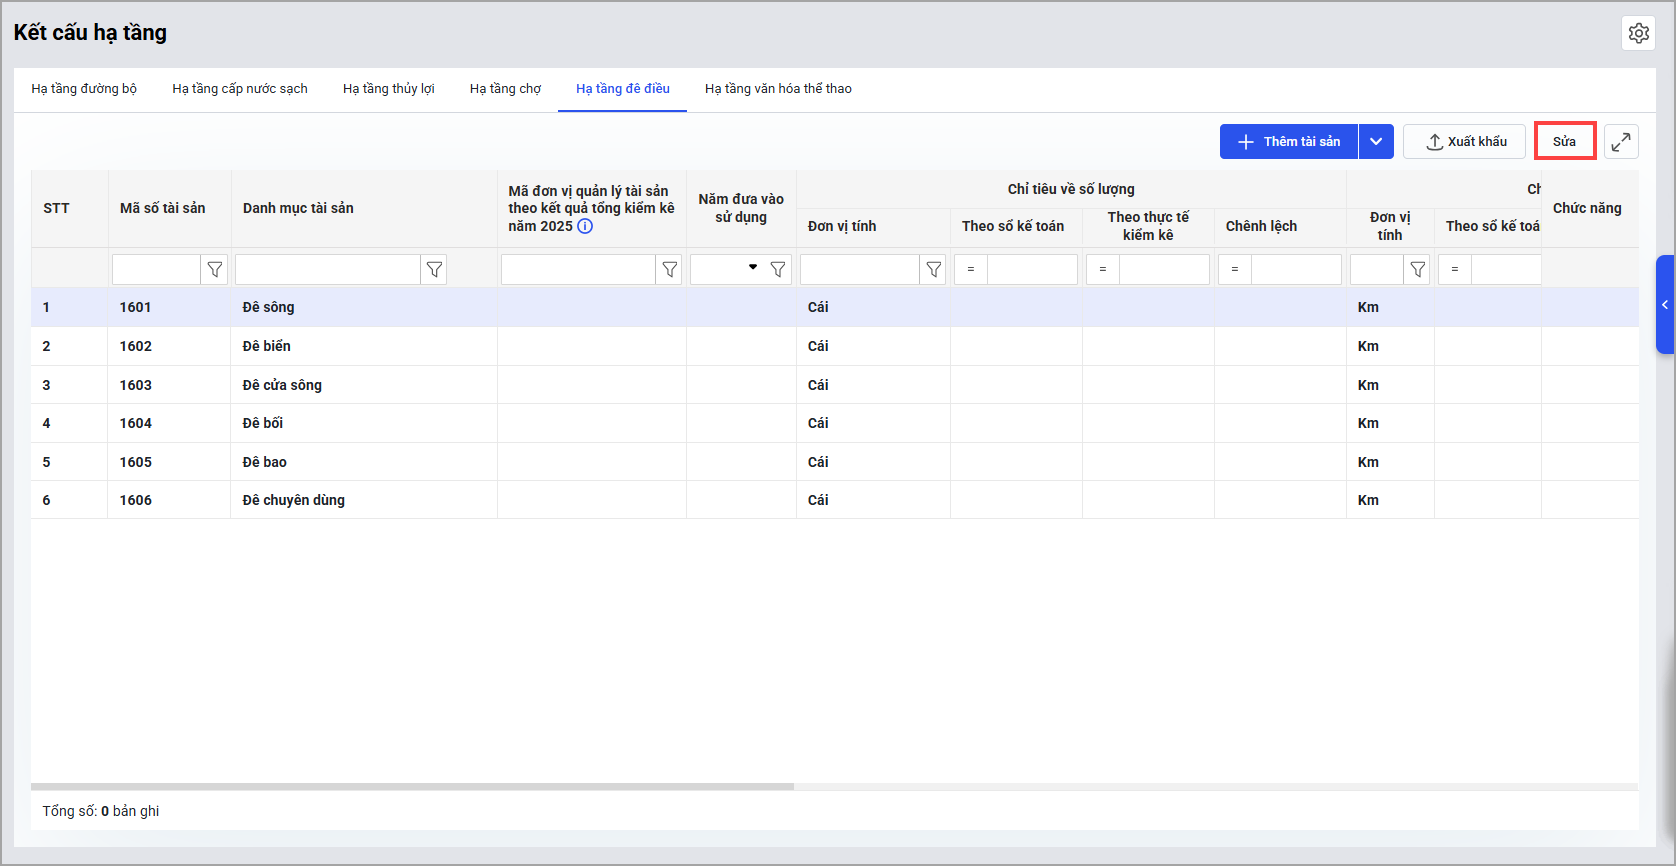Viewport: 1676px width, 866px height.
Task: Click filter icon for Mã số tài sản
Action: tap(214, 270)
